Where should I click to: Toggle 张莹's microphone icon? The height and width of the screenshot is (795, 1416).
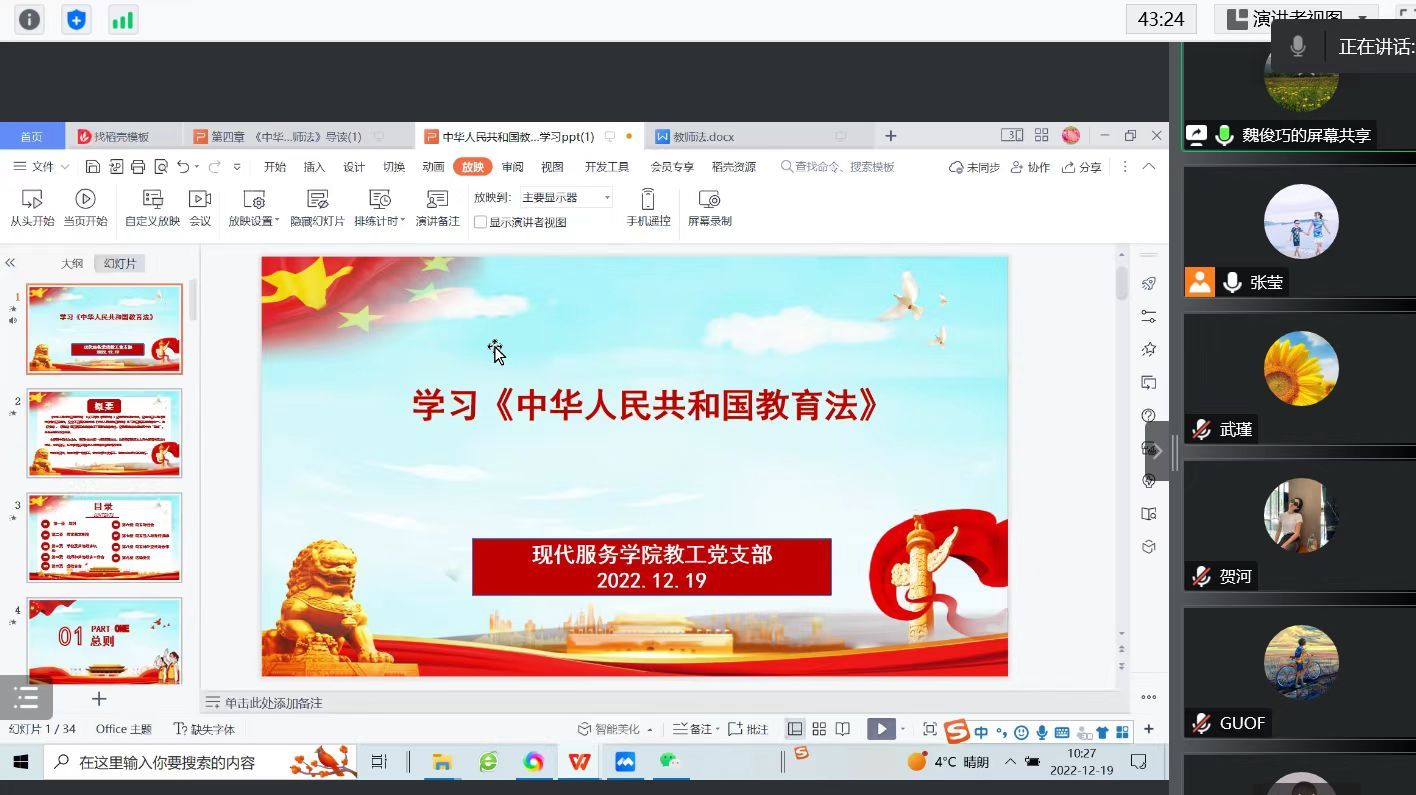tap(1232, 283)
